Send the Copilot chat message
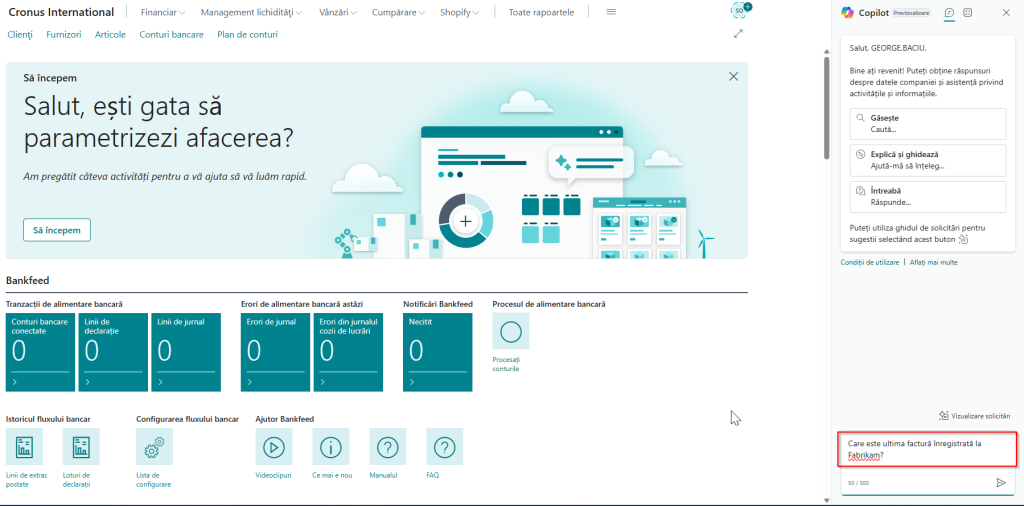The image size is (1024, 506). coord(1000,482)
